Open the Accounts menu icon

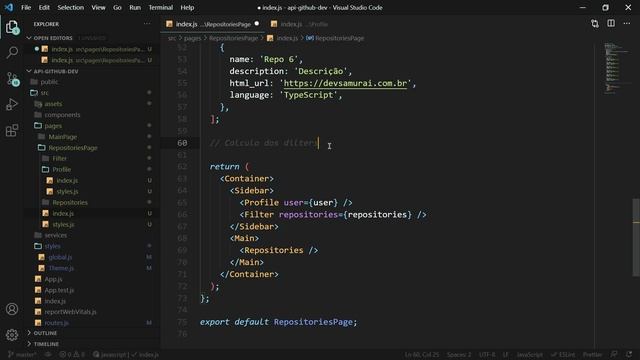coord(12,309)
